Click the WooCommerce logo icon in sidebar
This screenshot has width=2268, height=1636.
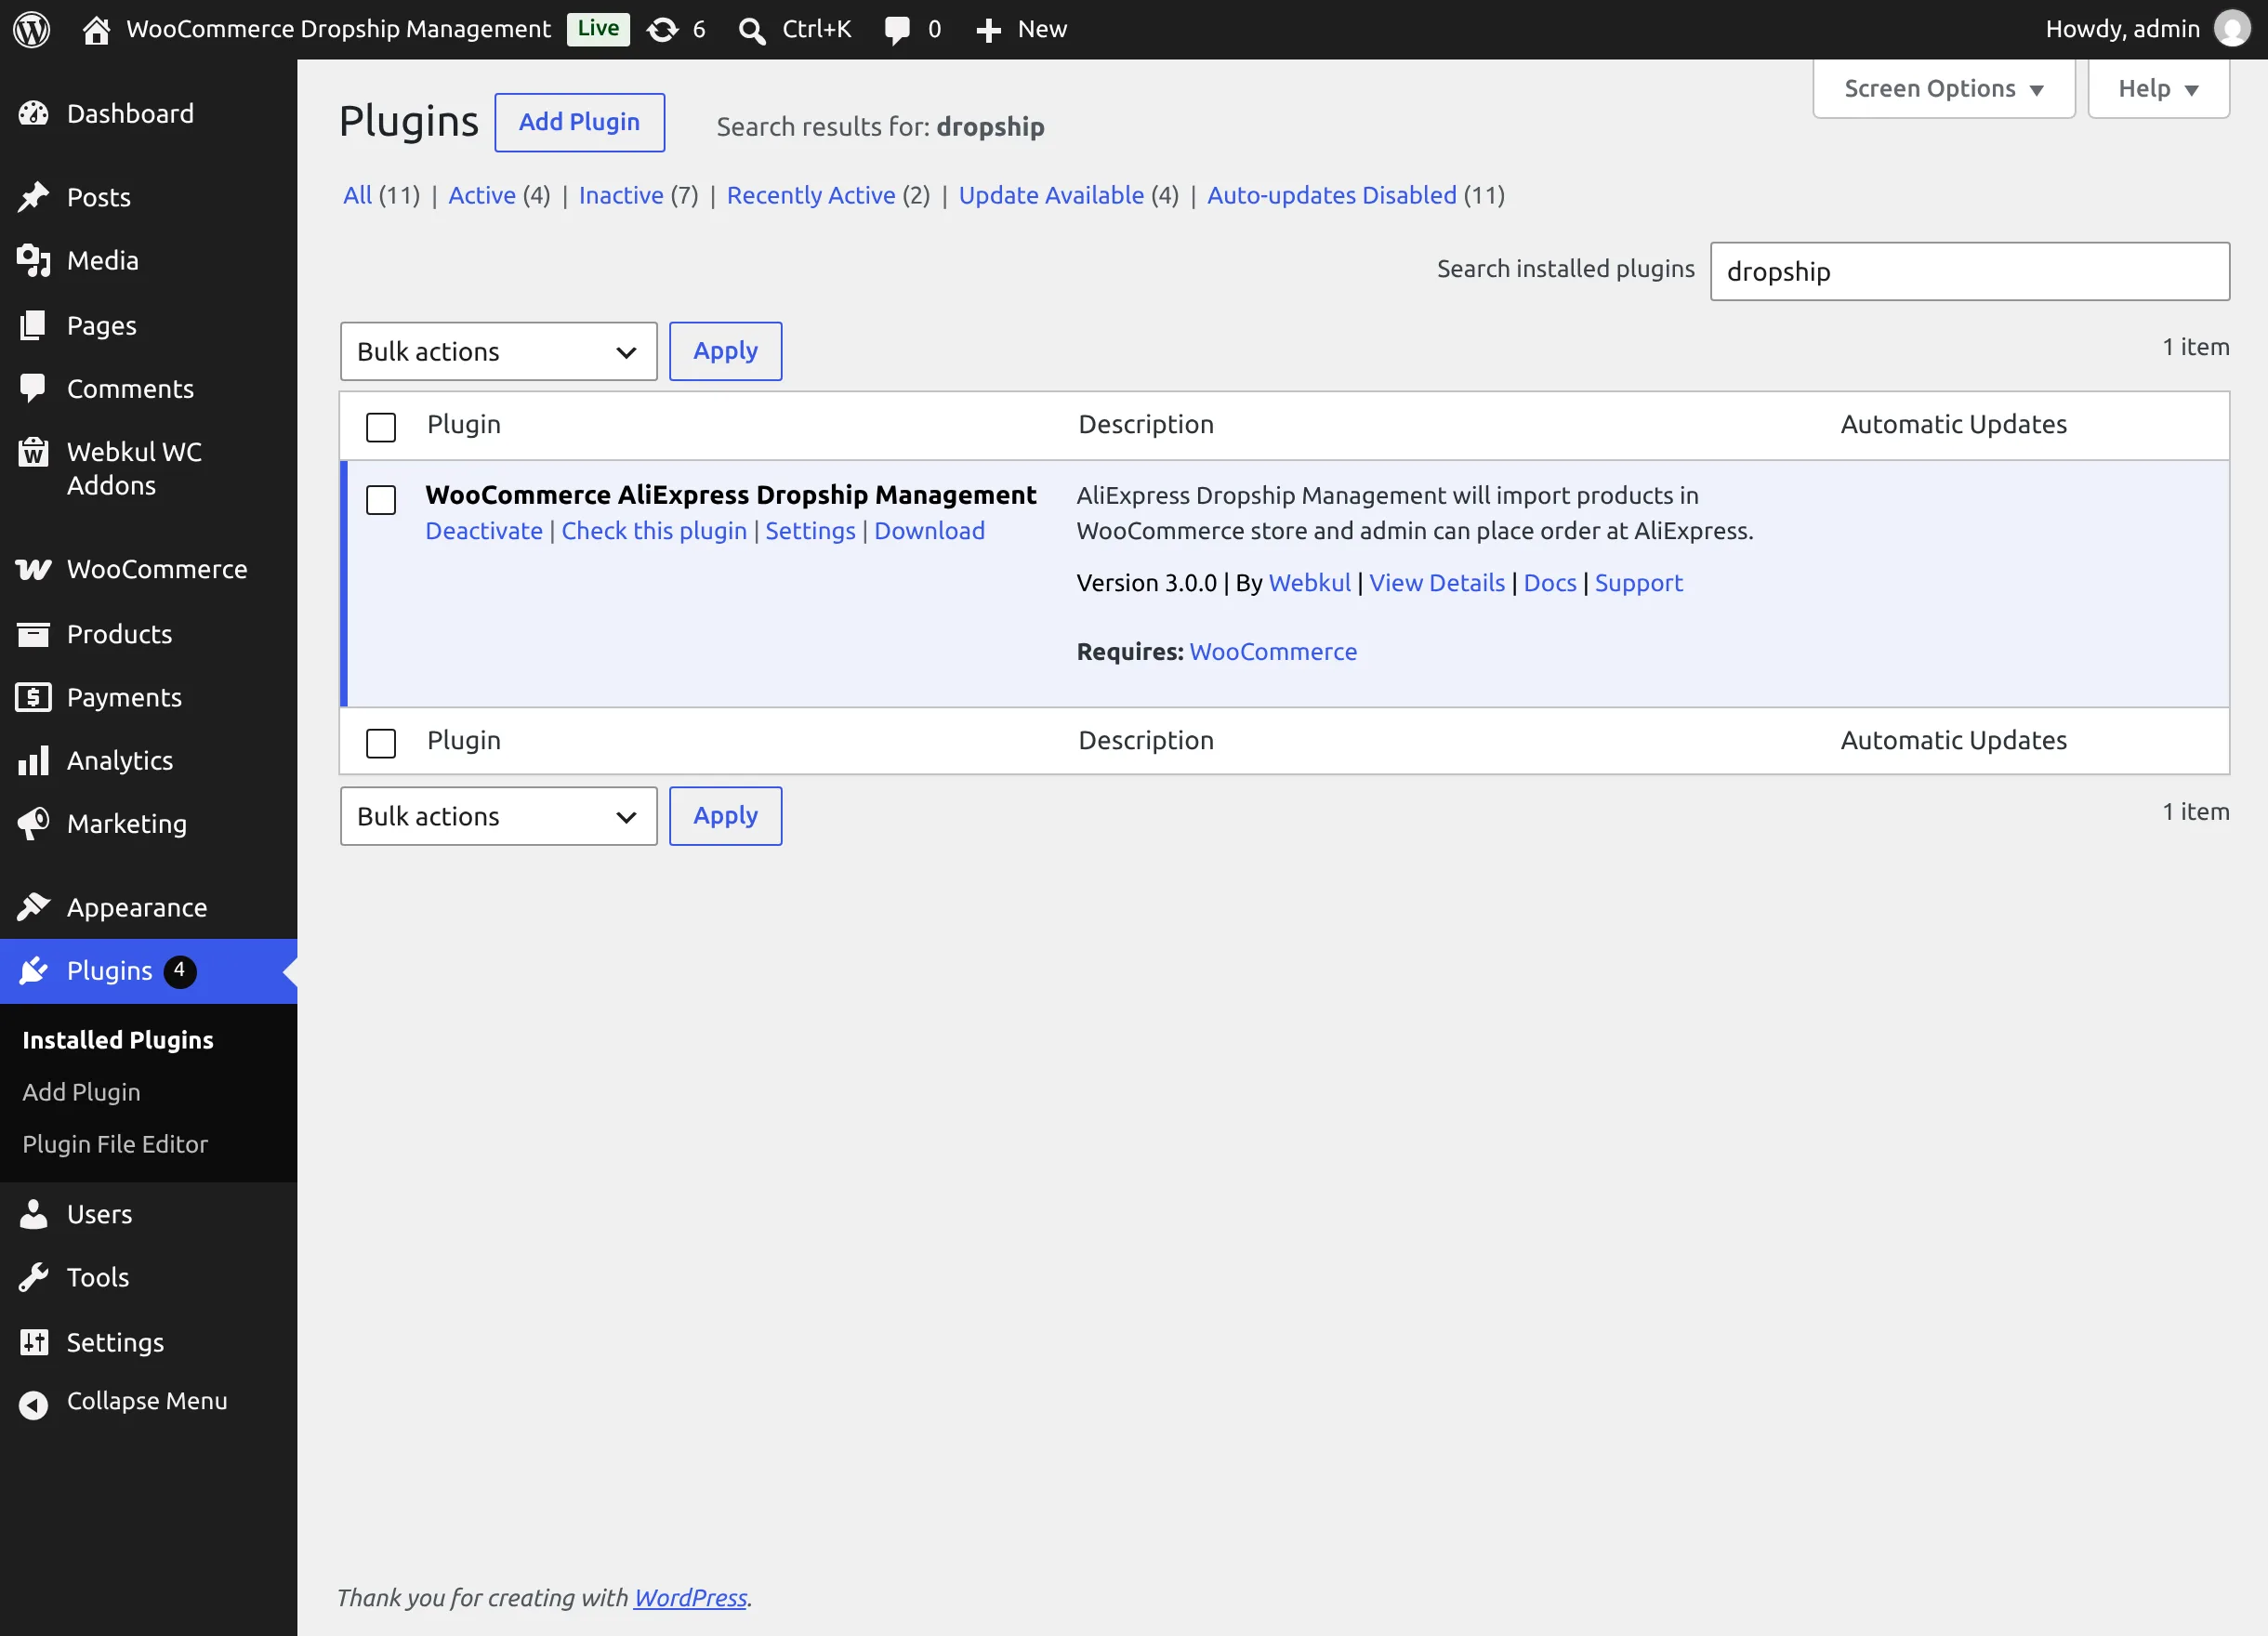pos(33,569)
